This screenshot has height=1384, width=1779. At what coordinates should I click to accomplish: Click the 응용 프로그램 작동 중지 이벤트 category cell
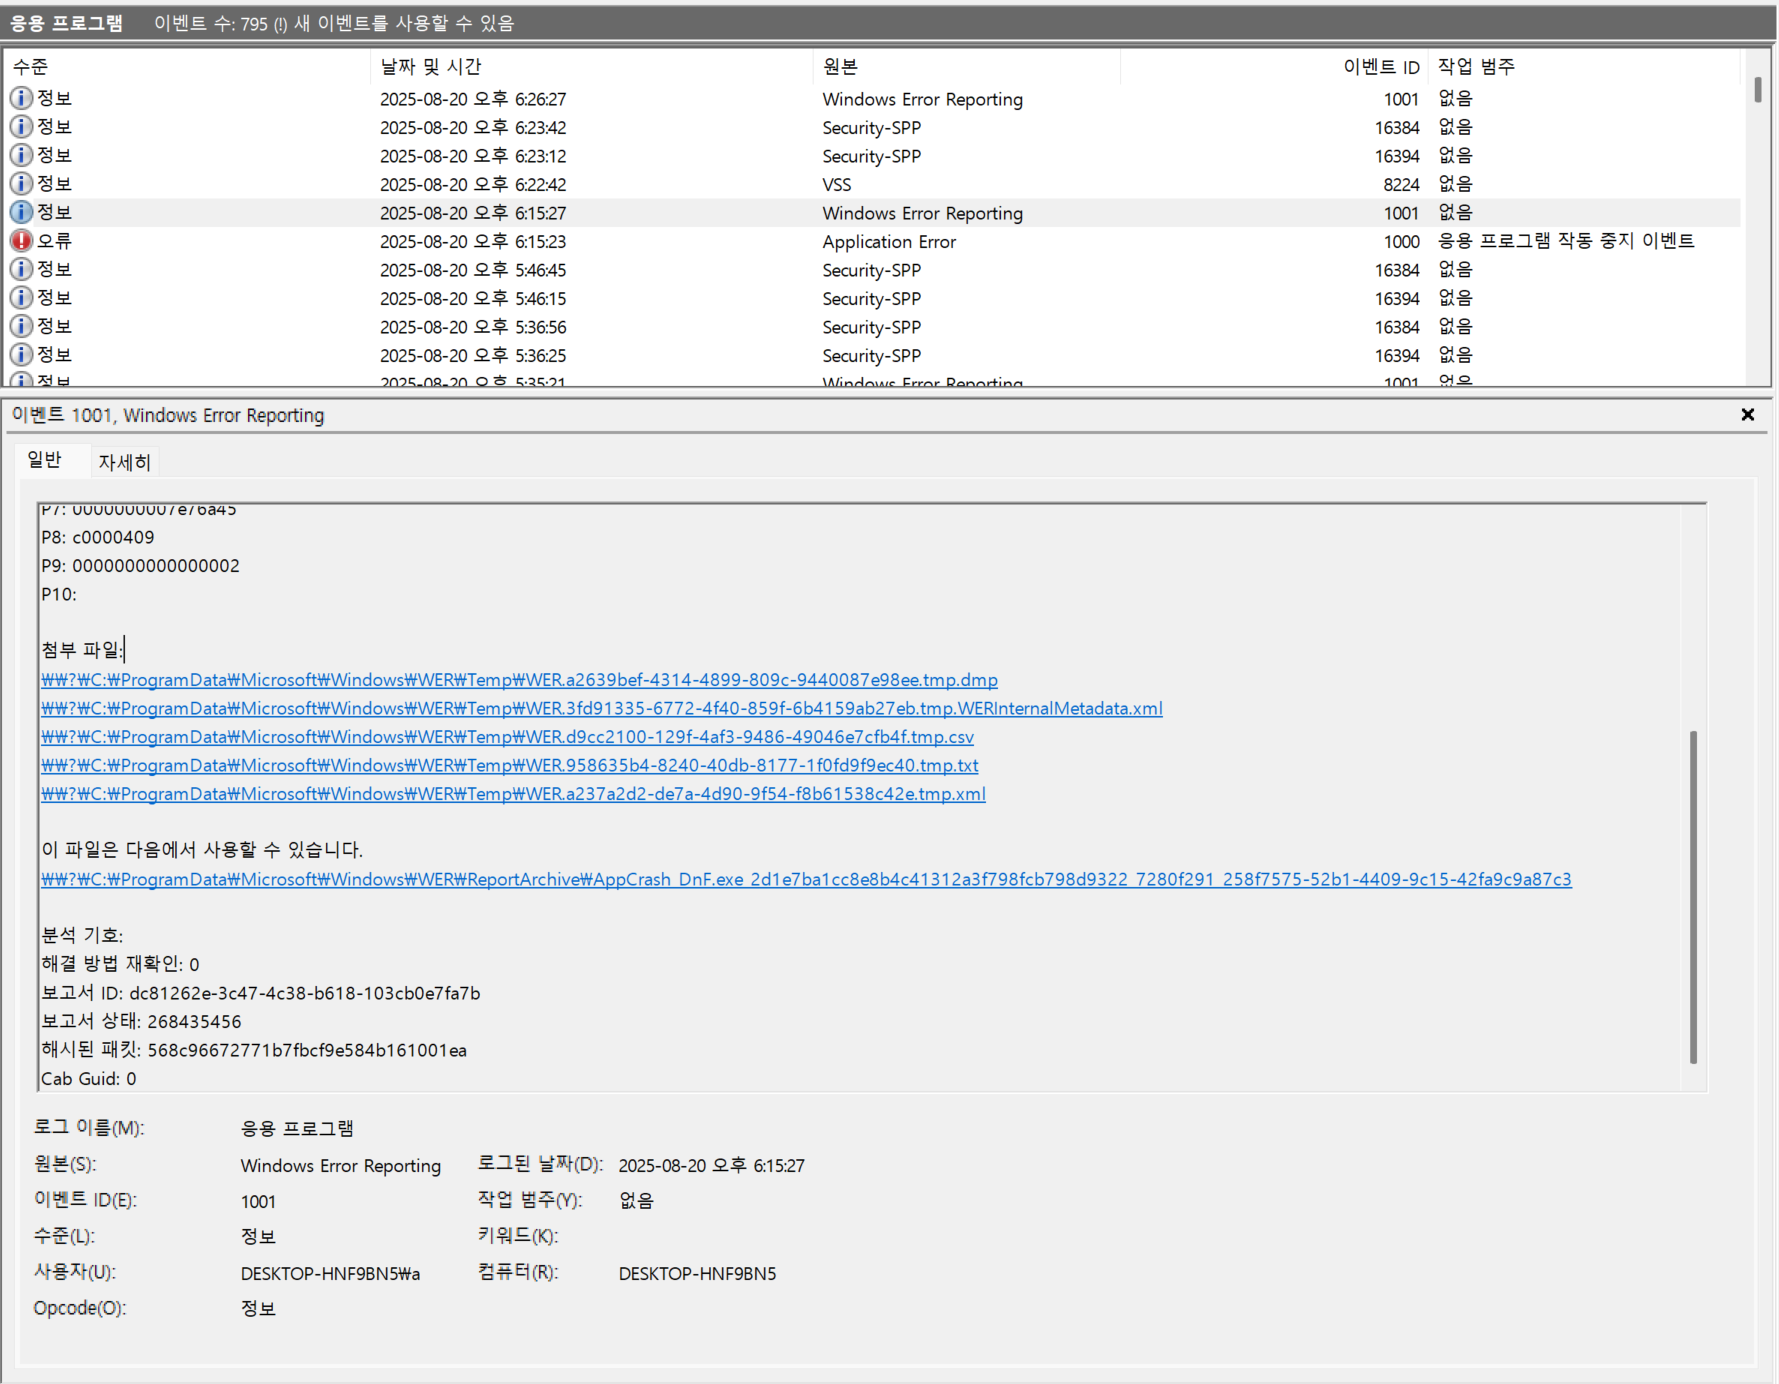click(x=1566, y=241)
